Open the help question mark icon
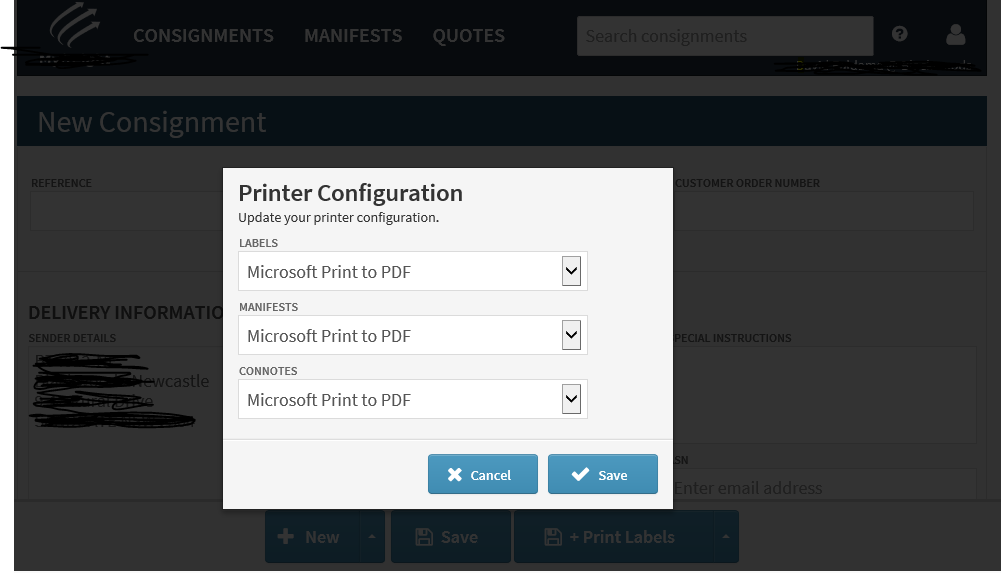 click(900, 34)
